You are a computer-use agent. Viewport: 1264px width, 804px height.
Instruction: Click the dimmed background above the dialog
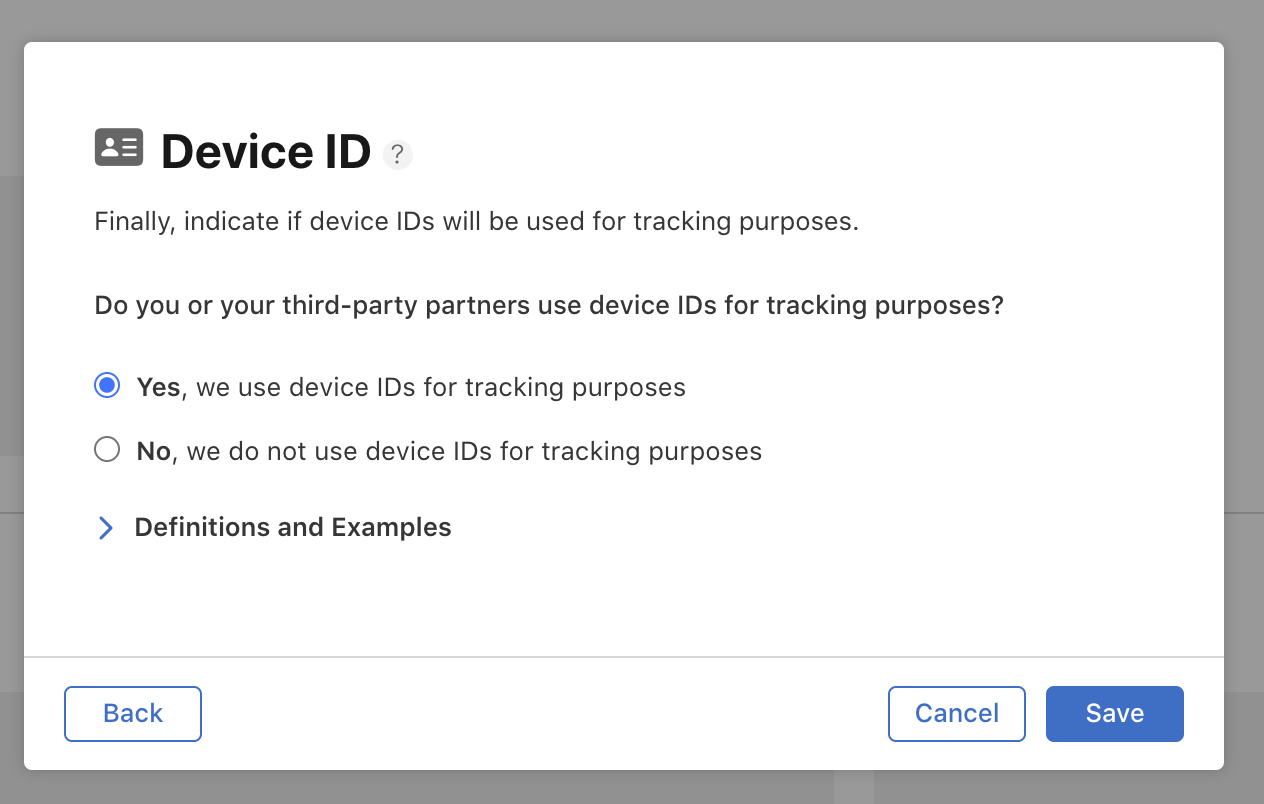[632, 20]
